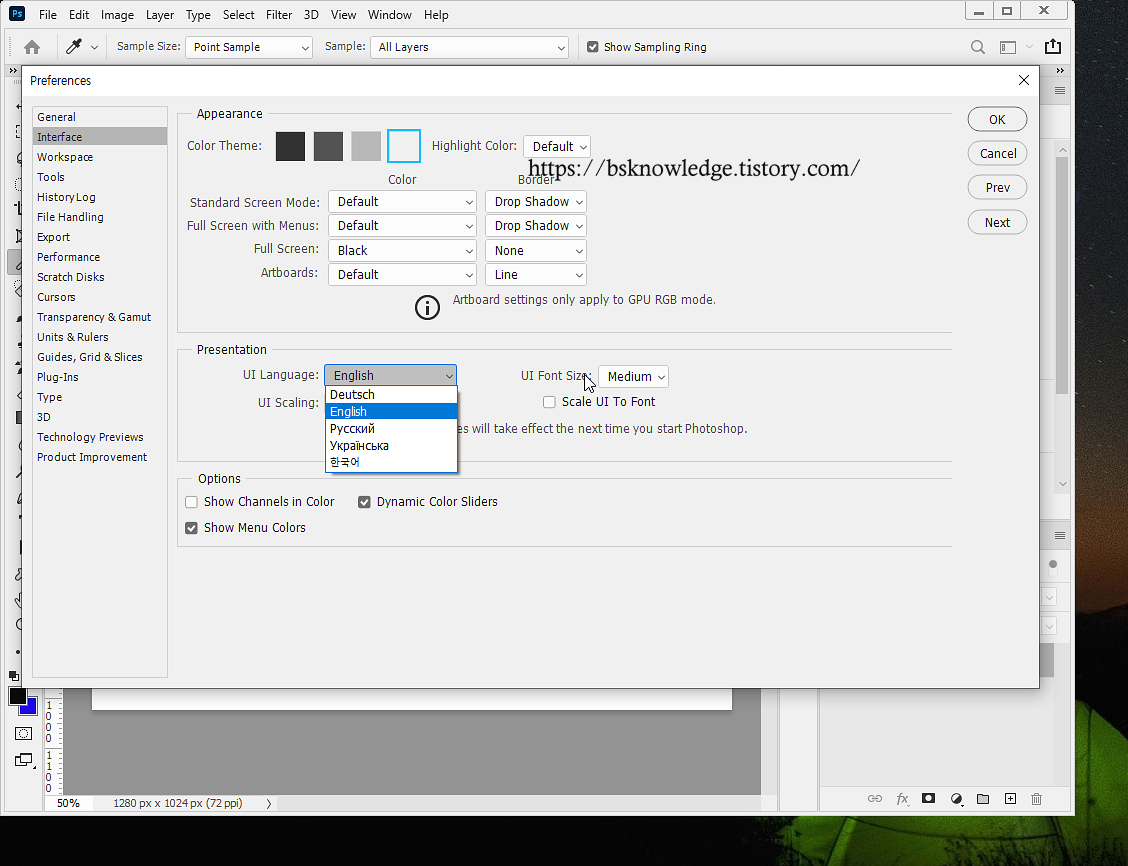Check Show Channels in Color
1128x866 pixels.
tap(191, 502)
